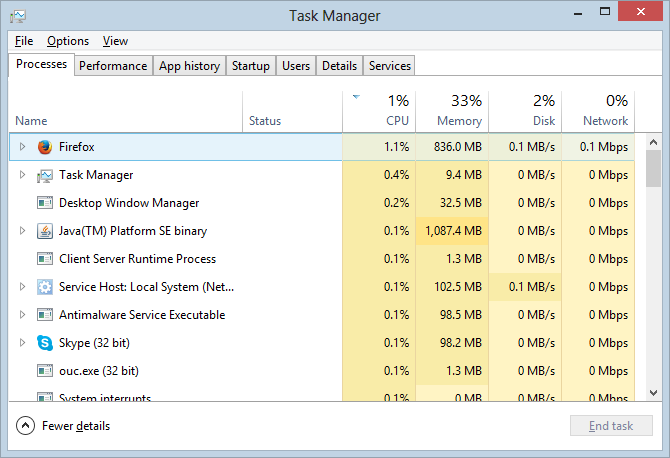Click the Firefox process icon

45,147
